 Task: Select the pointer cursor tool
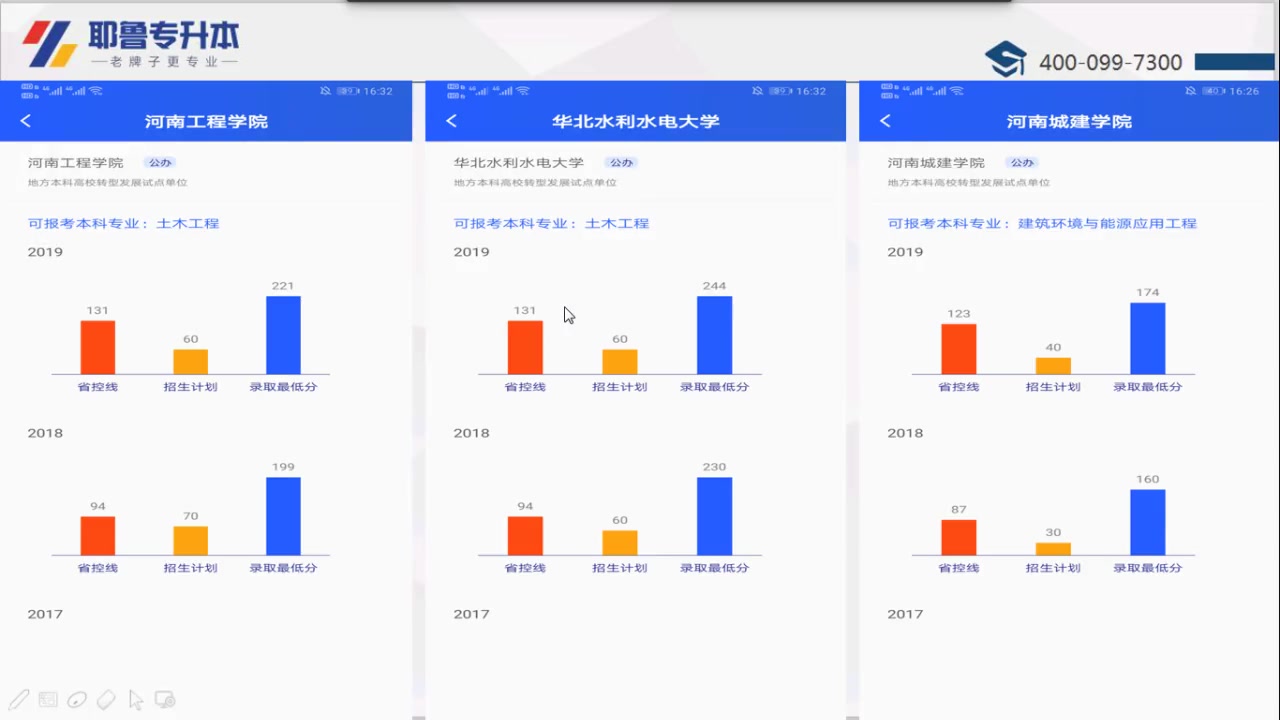tap(136, 700)
